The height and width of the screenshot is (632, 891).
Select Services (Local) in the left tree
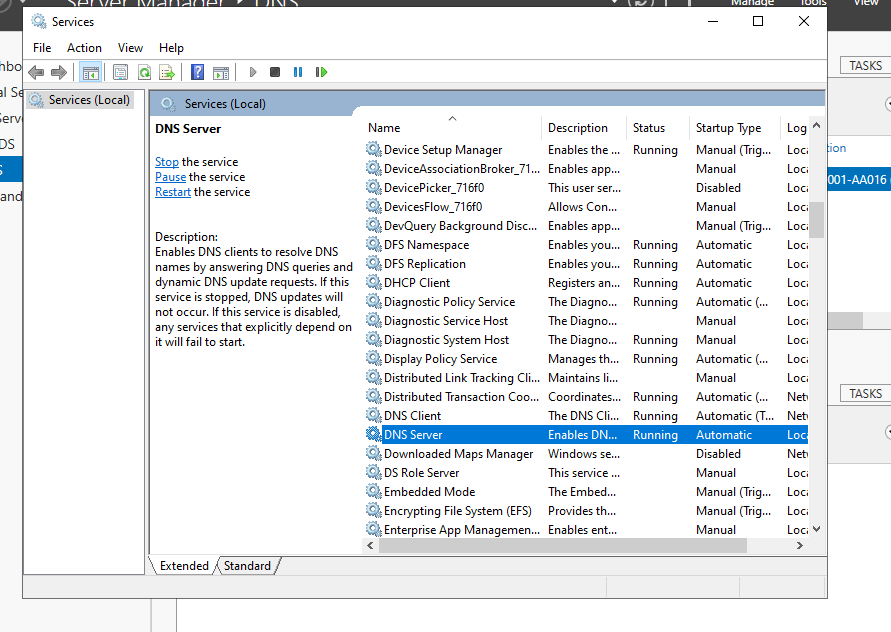click(x=89, y=100)
